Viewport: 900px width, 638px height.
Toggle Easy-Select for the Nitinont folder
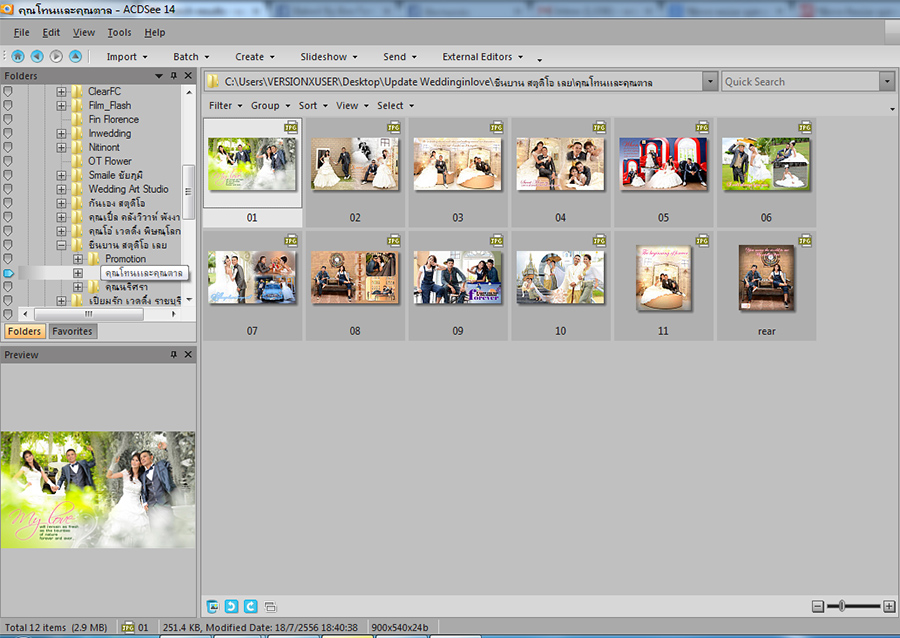8,147
